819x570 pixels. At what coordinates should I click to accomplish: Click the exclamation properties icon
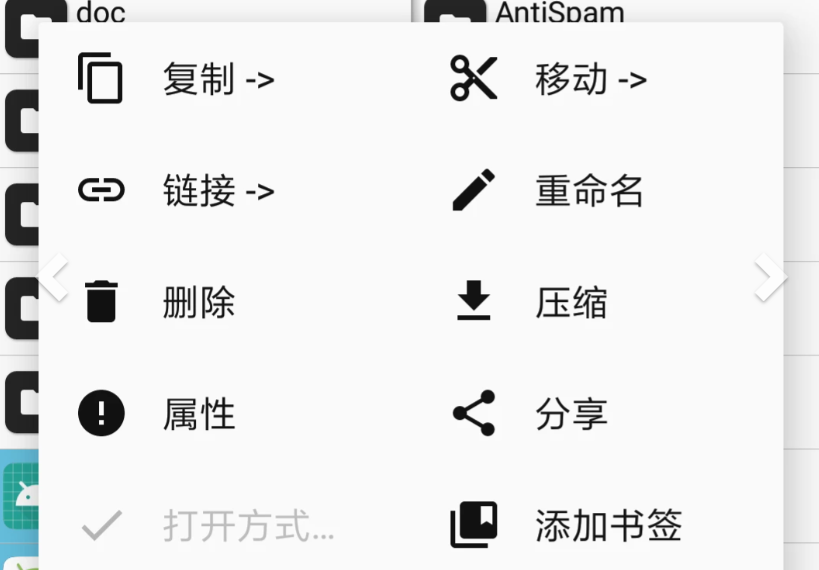(x=101, y=413)
